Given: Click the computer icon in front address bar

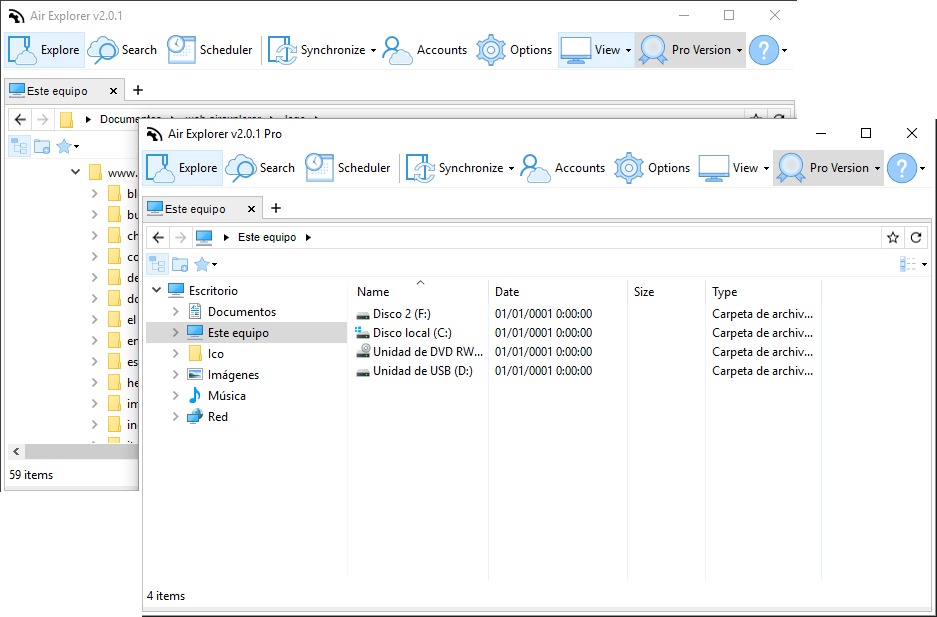Looking at the screenshot, I should click(204, 237).
